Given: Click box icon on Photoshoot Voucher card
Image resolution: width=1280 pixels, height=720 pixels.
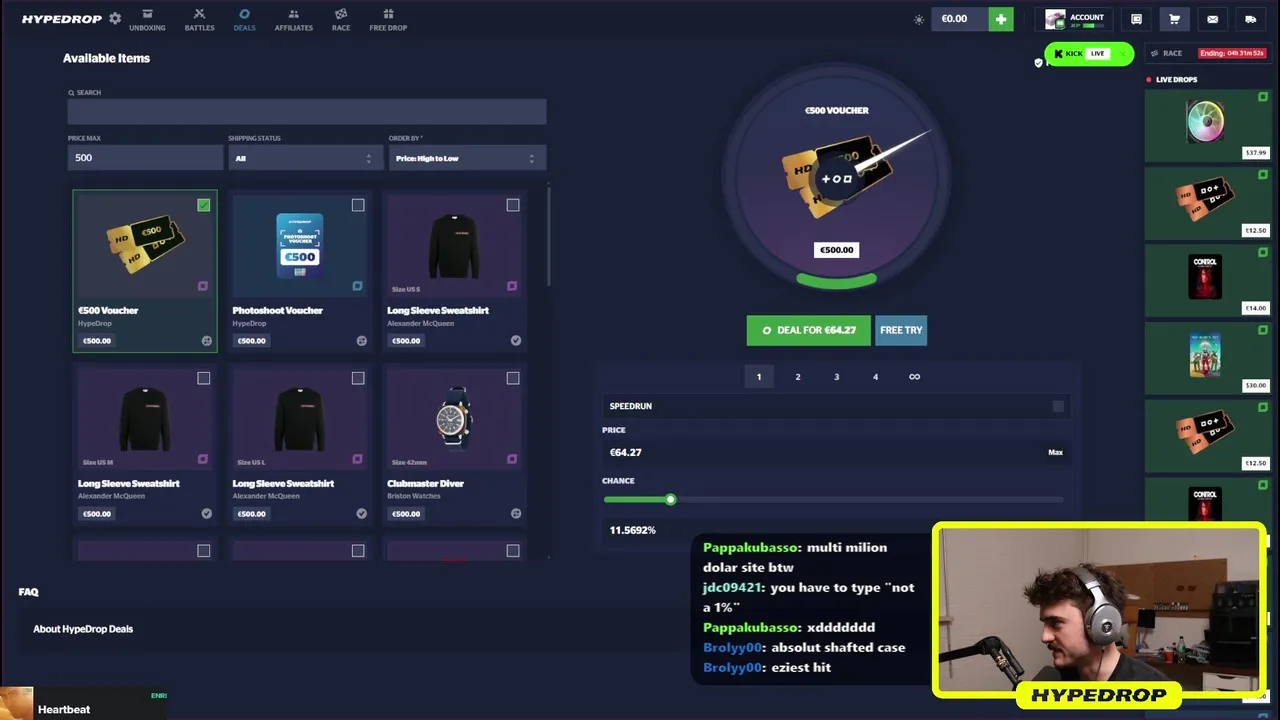Looking at the screenshot, I should pos(357,286).
